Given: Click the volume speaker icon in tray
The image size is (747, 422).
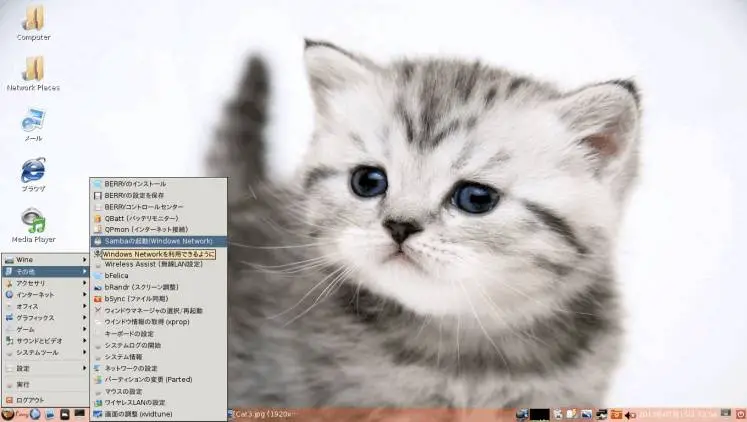Looking at the screenshot, I should point(630,415).
